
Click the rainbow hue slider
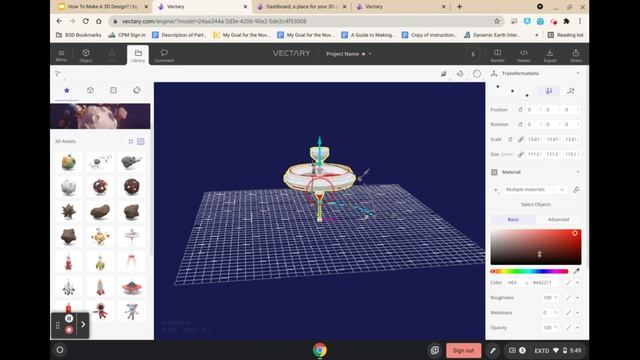(529, 271)
